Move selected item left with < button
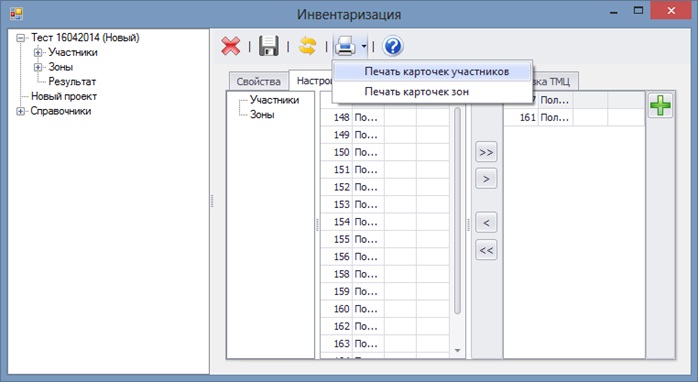 pos(486,223)
